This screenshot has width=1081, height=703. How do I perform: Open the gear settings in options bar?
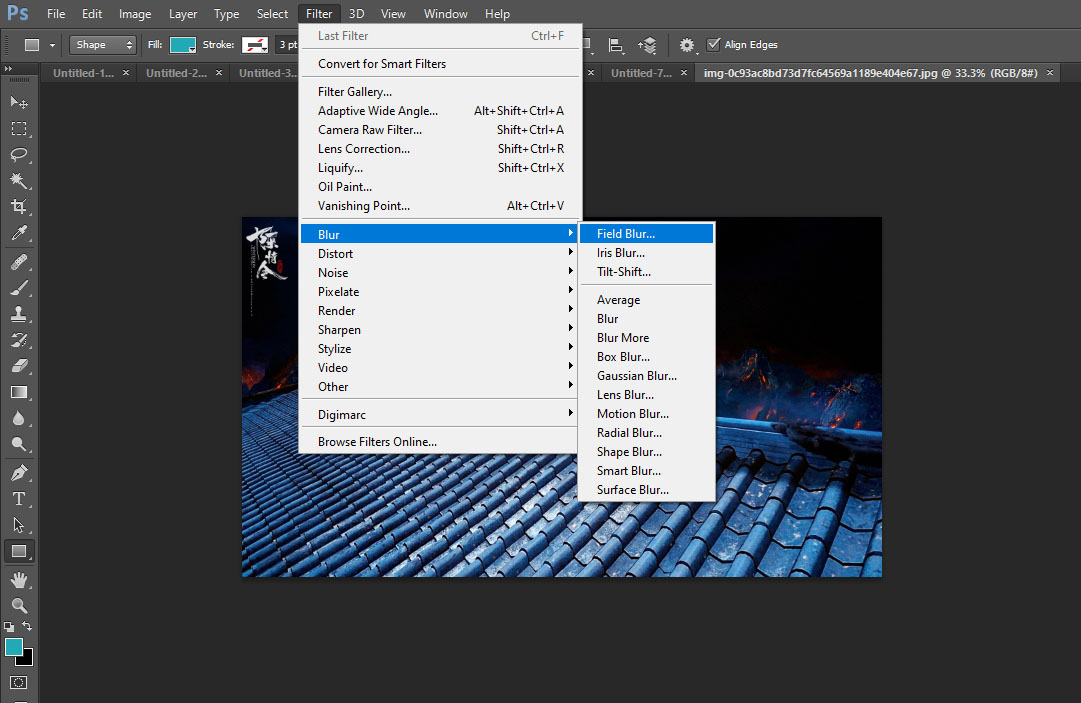686,45
